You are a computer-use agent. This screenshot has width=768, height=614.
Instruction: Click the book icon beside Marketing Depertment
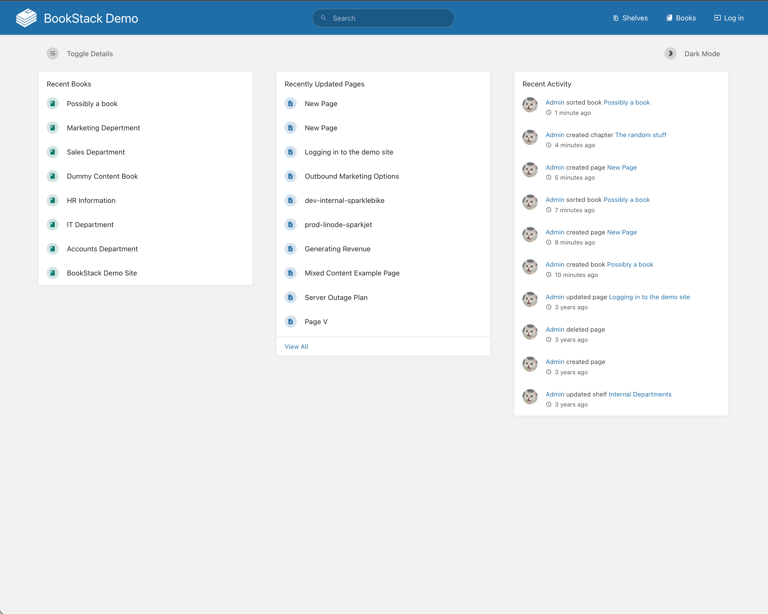point(53,128)
